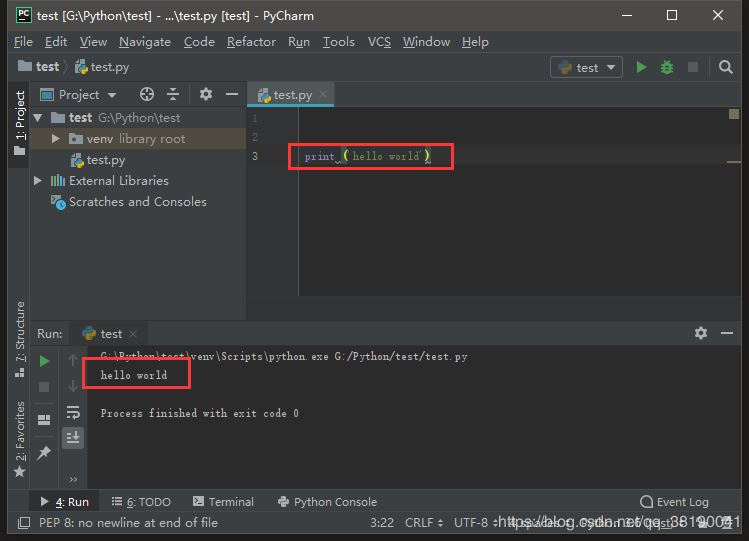The height and width of the screenshot is (541, 749).
Task: Show more Run toolbar actions chevron
Action: pyautogui.click(x=73, y=479)
